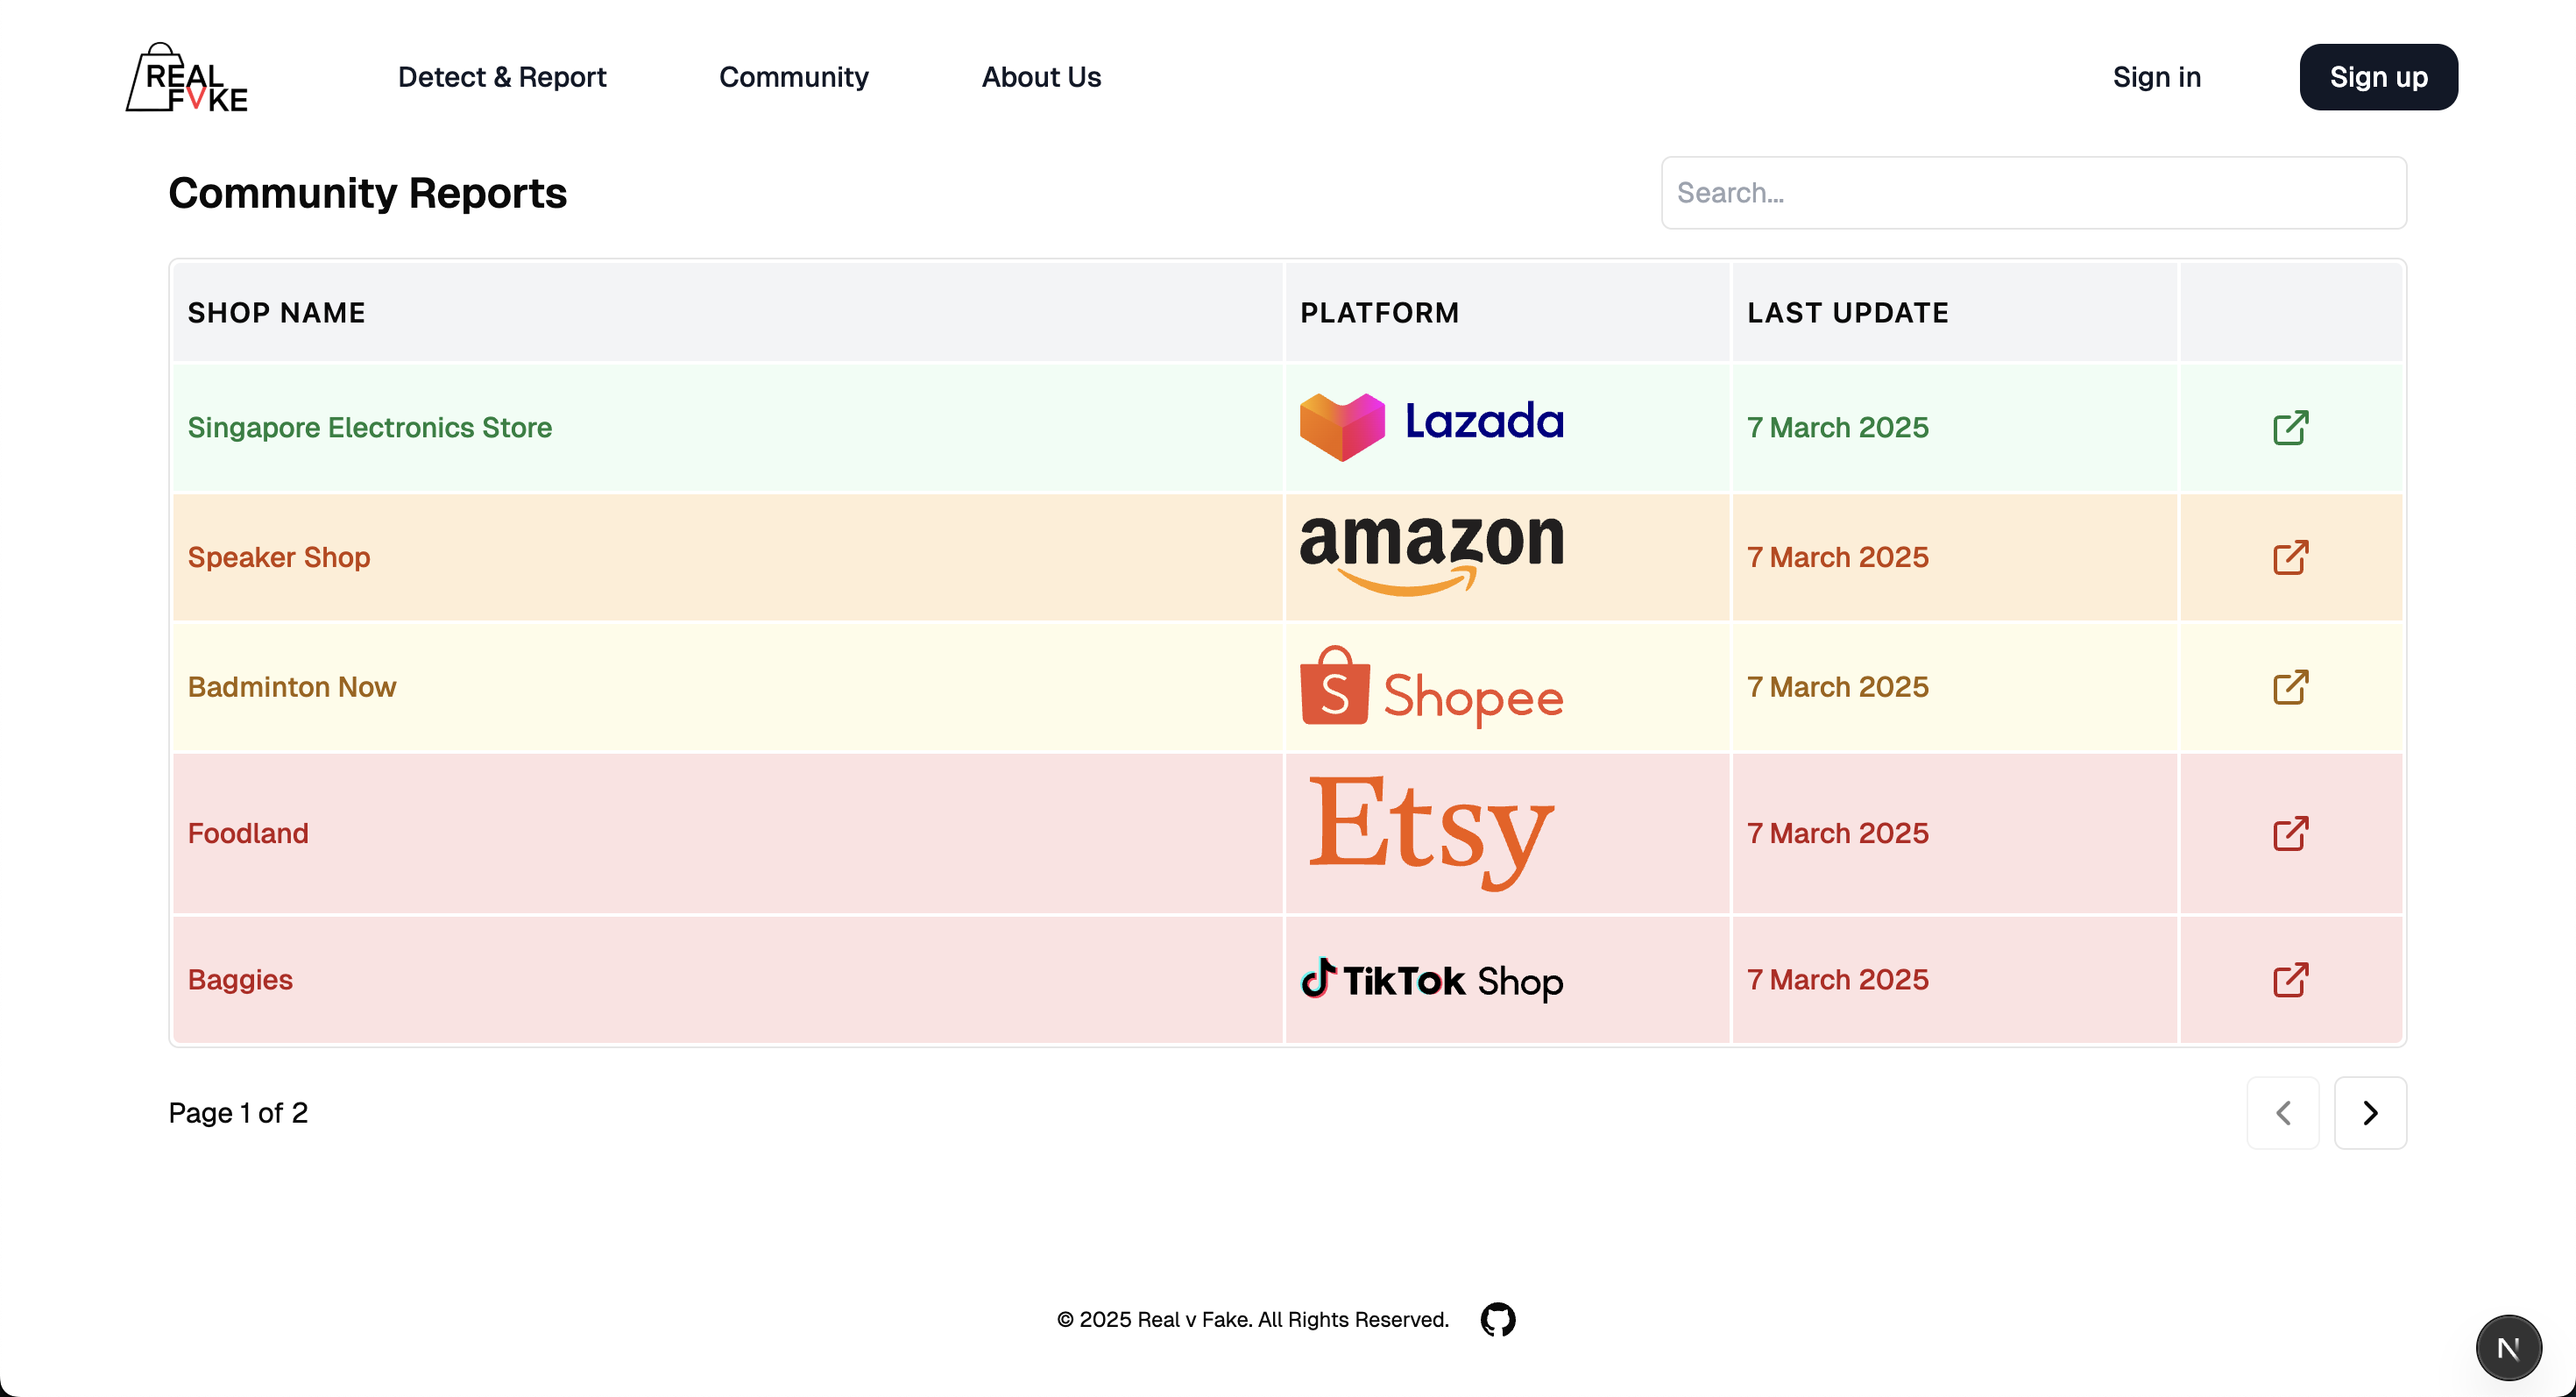
Task: Click the search field
Action: pos(2032,192)
